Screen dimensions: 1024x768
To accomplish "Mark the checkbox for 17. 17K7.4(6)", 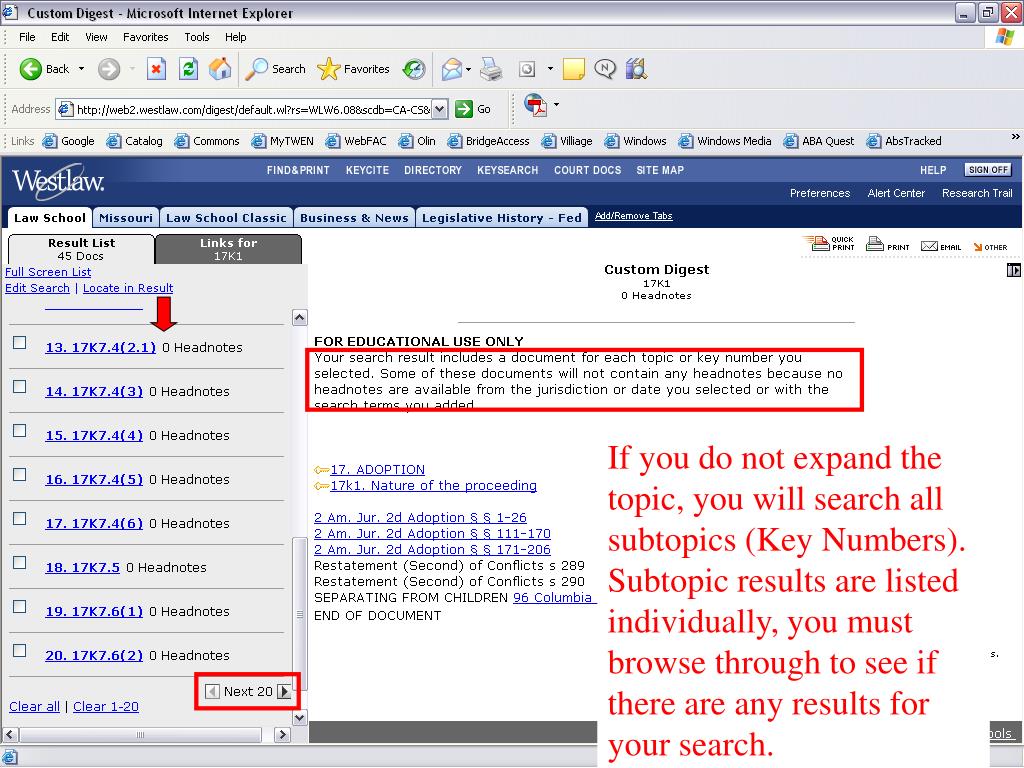I will click(20, 519).
